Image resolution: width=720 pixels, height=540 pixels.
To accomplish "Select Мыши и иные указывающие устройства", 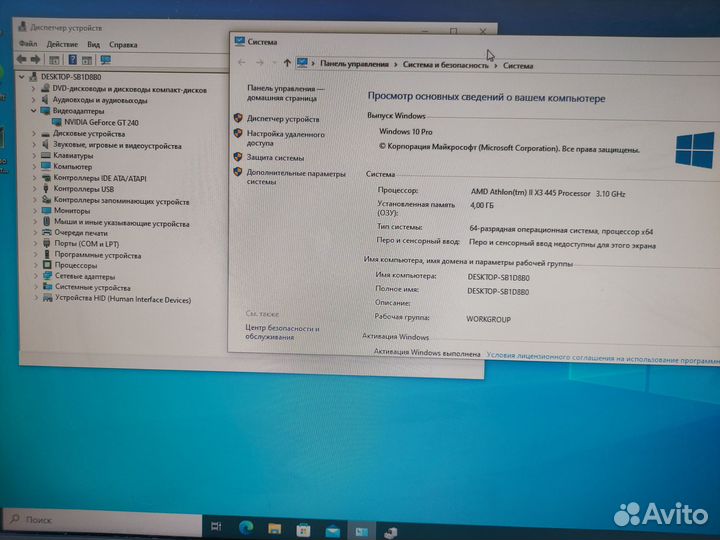I will 122,223.
